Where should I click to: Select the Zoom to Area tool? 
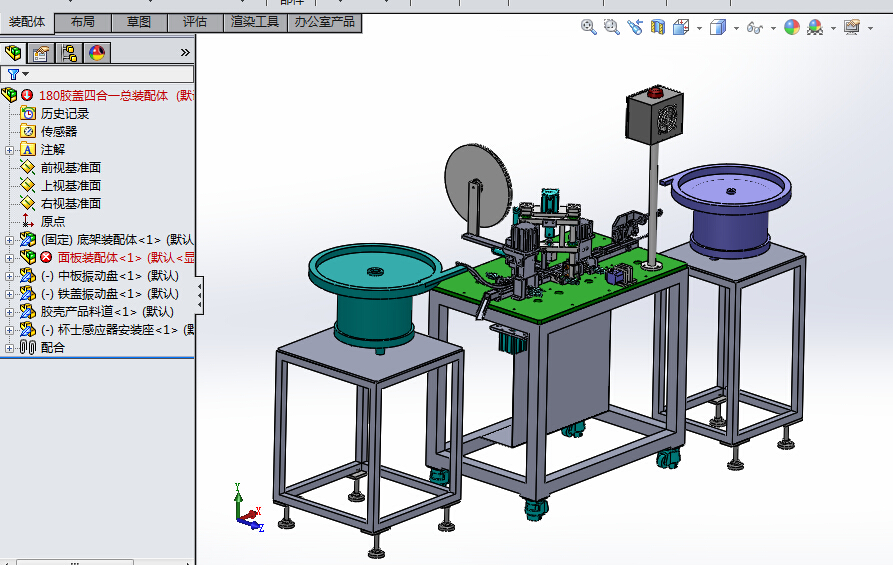612,28
